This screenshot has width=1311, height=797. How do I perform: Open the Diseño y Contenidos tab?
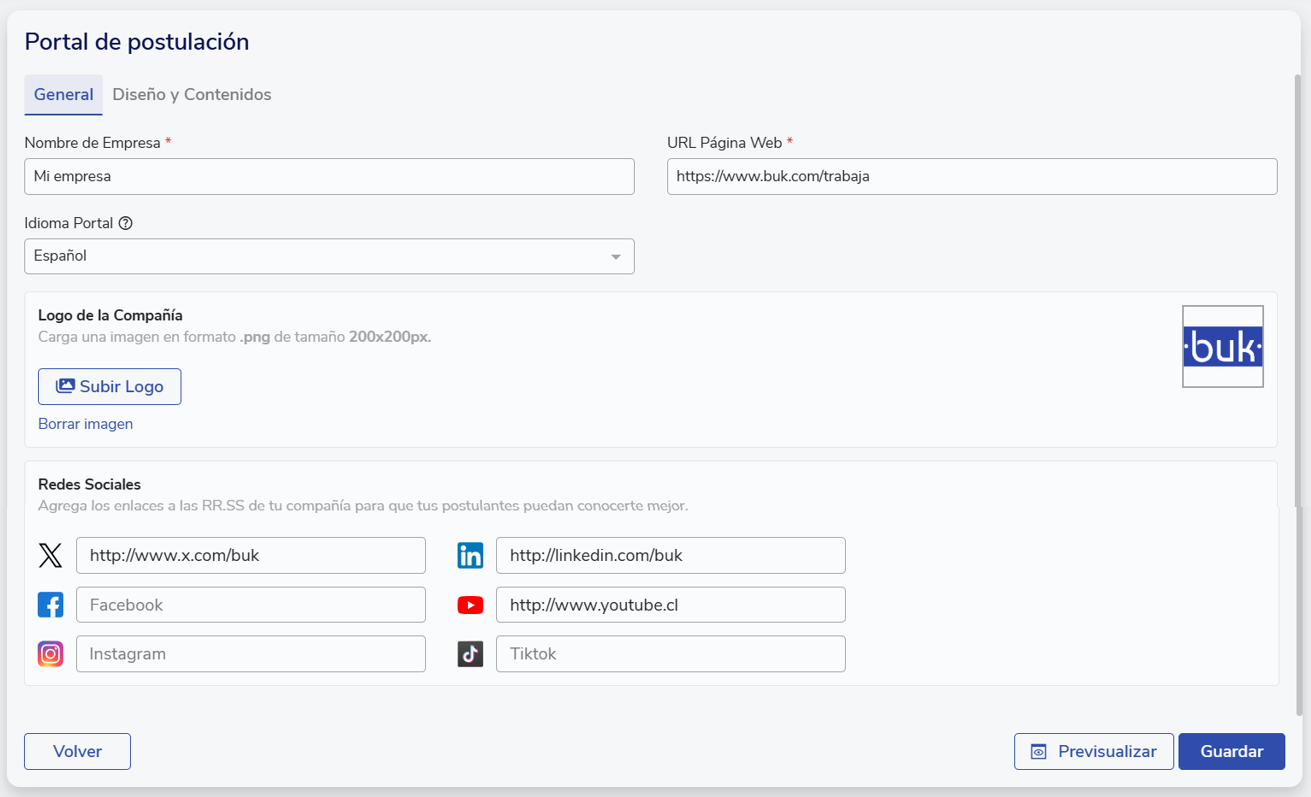pos(192,95)
